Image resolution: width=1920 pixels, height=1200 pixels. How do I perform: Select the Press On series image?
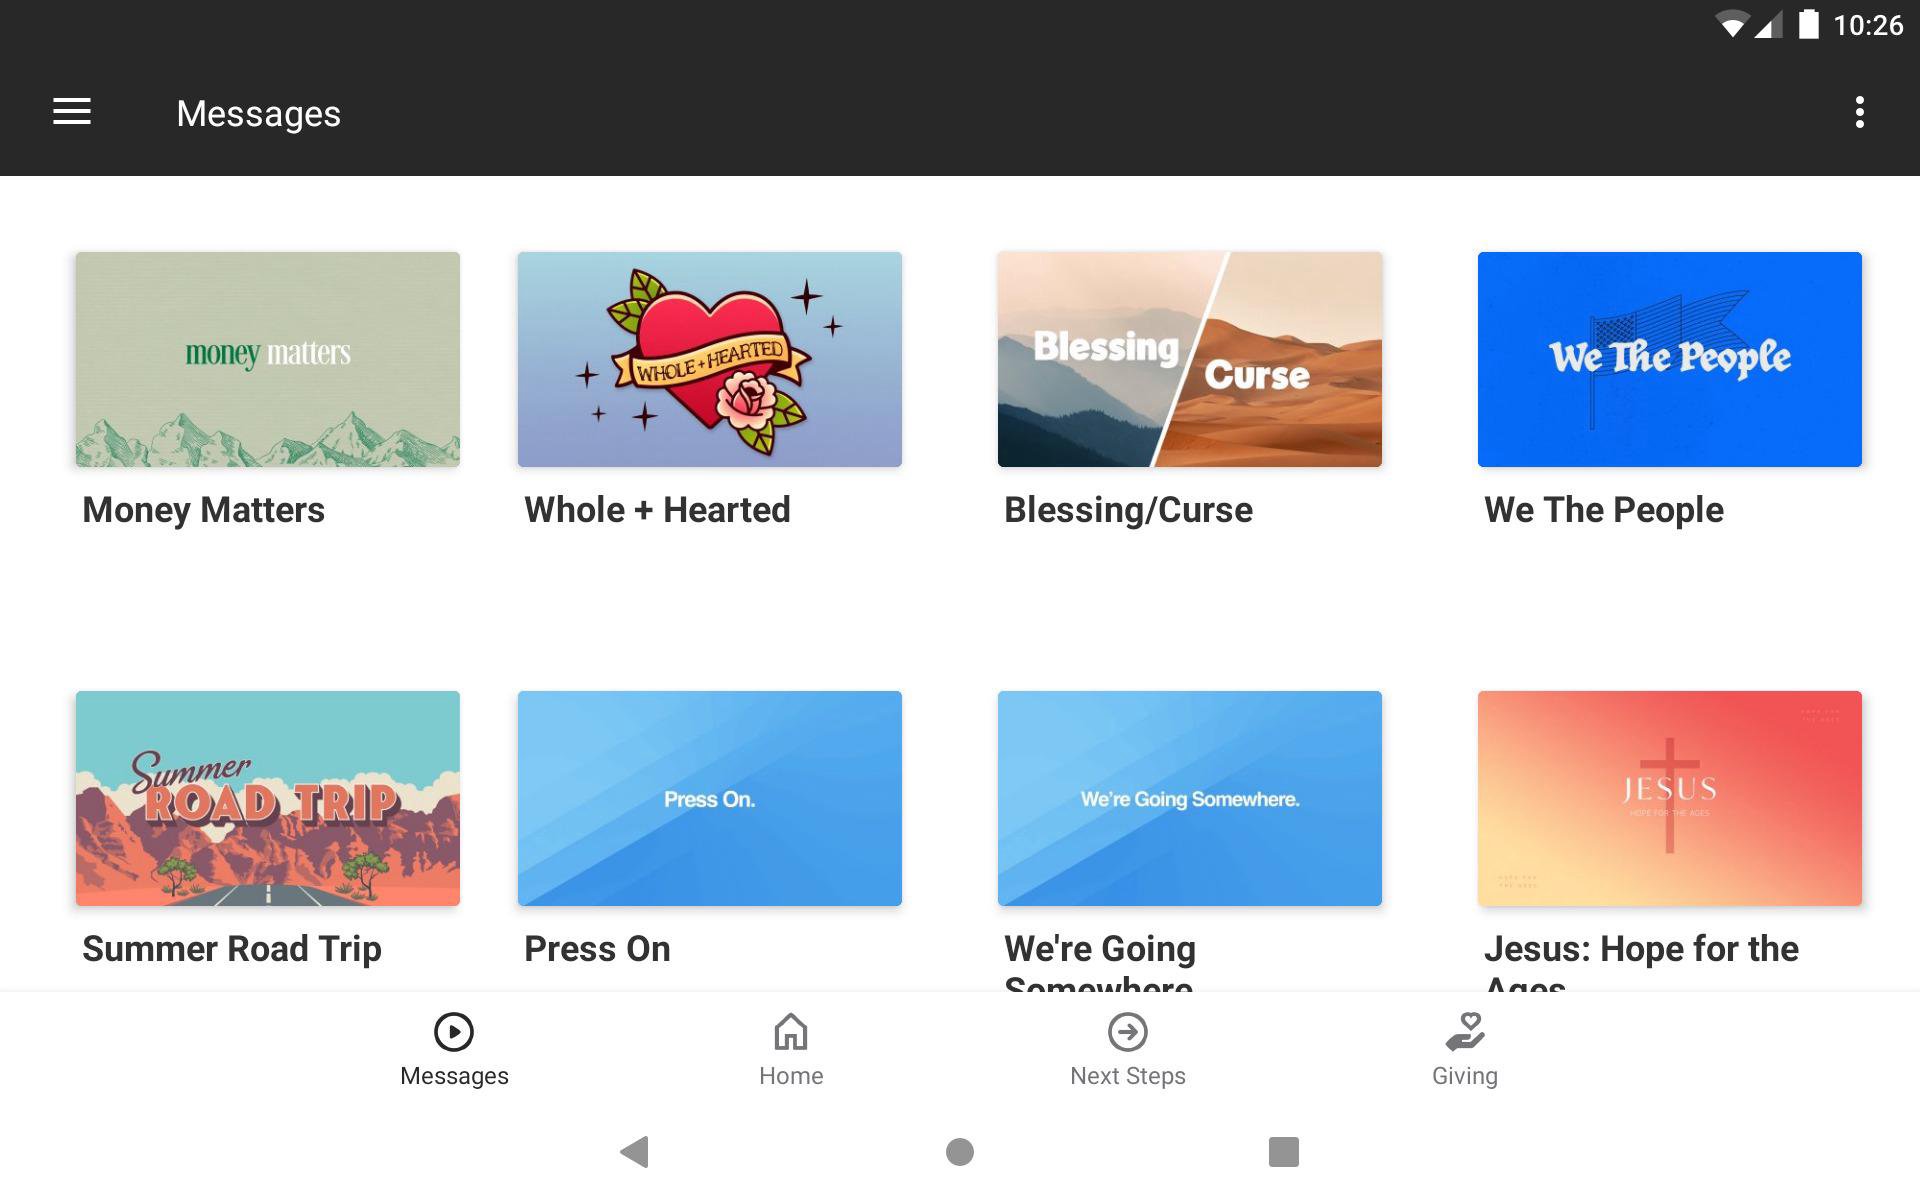709,798
